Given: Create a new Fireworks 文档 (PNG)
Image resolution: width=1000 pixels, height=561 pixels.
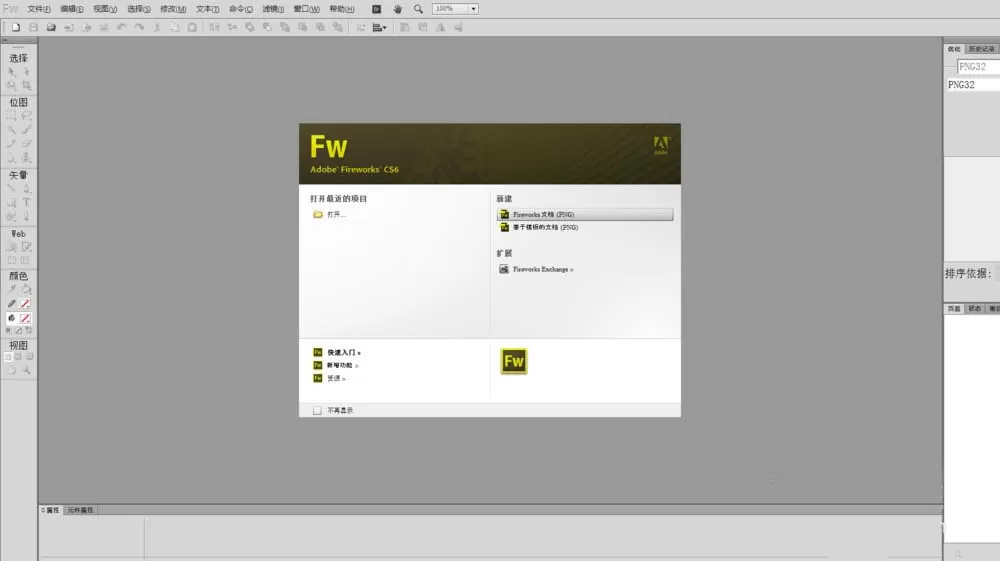Looking at the screenshot, I should [585, 214].
